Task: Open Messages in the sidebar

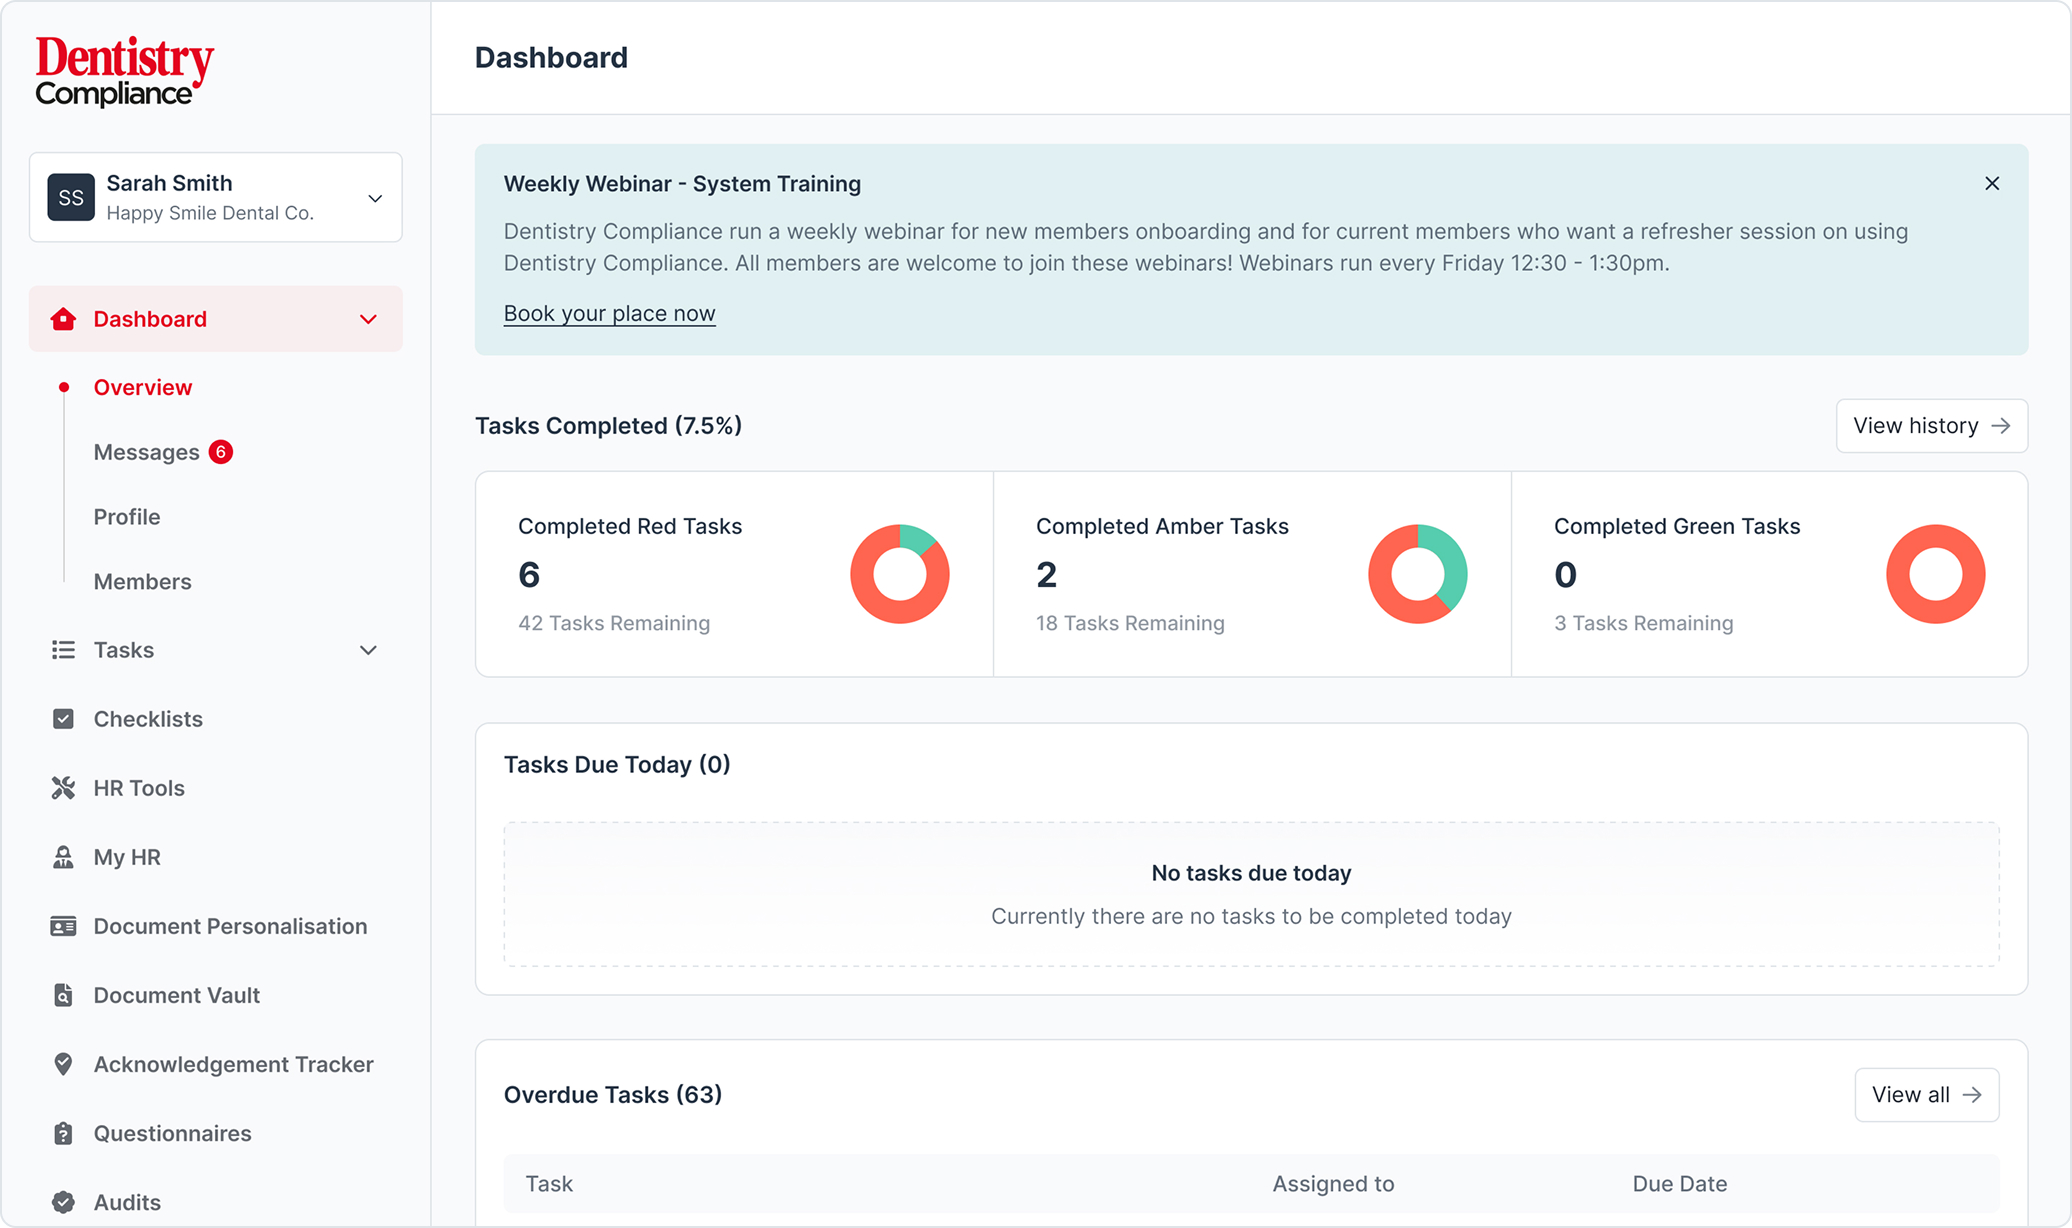Action: pyautogui.click(x=146, y=452)
